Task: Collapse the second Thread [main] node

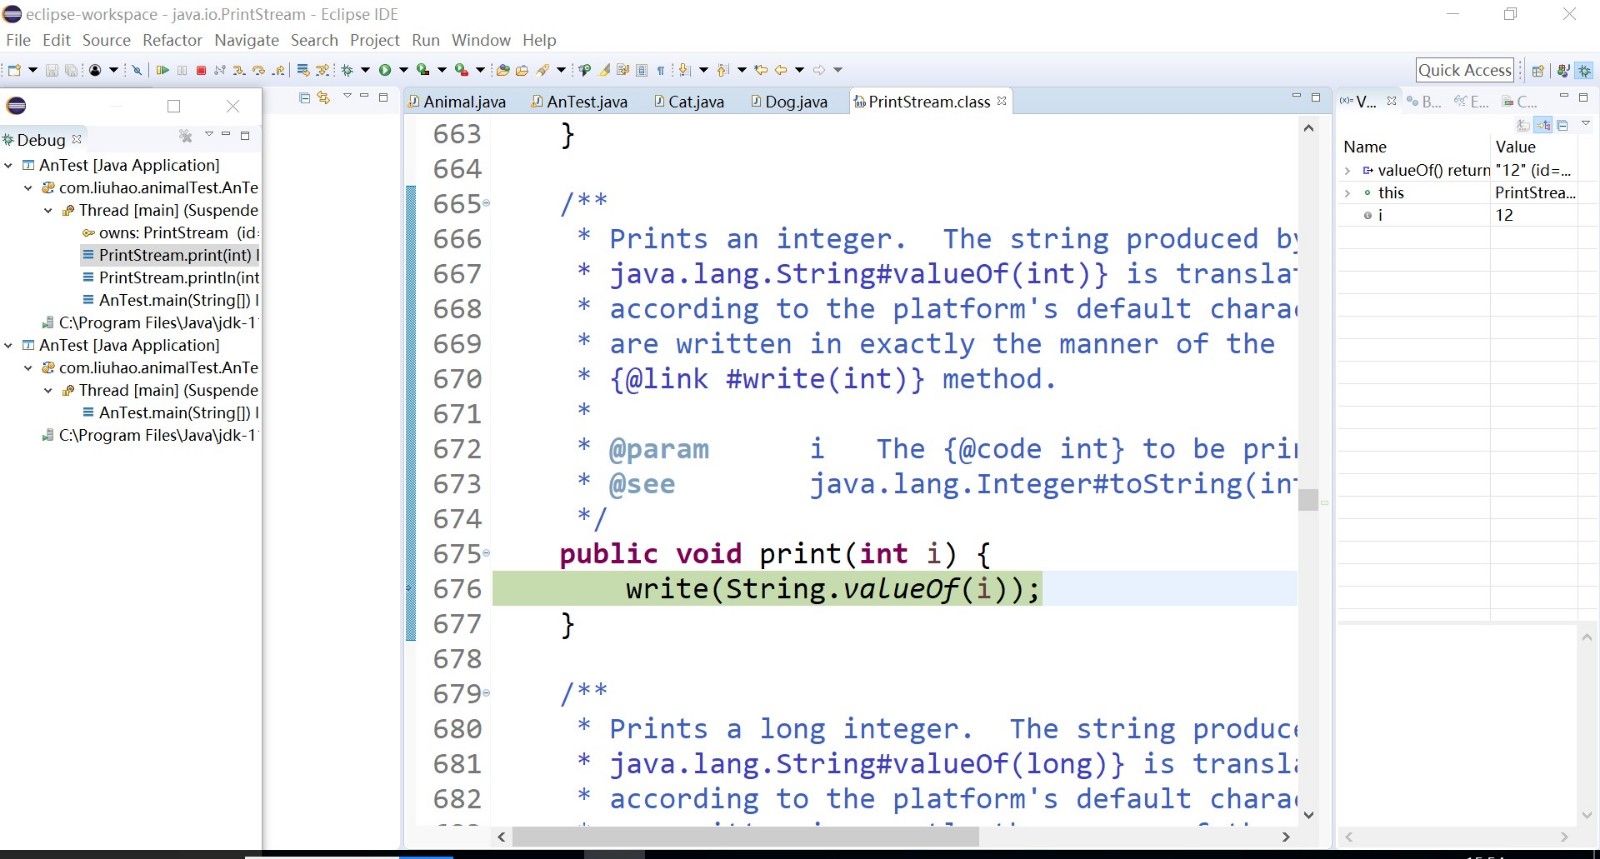Action: (48, 390)
